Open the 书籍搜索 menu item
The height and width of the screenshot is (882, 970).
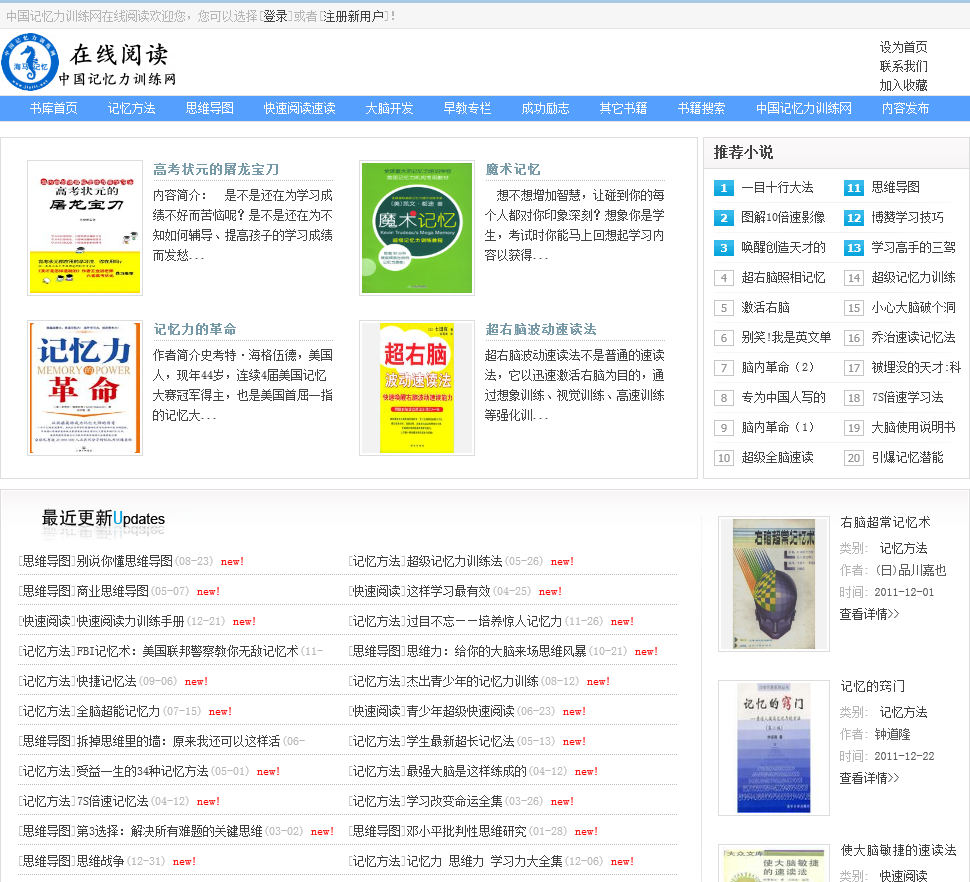(x=702, y=108)
